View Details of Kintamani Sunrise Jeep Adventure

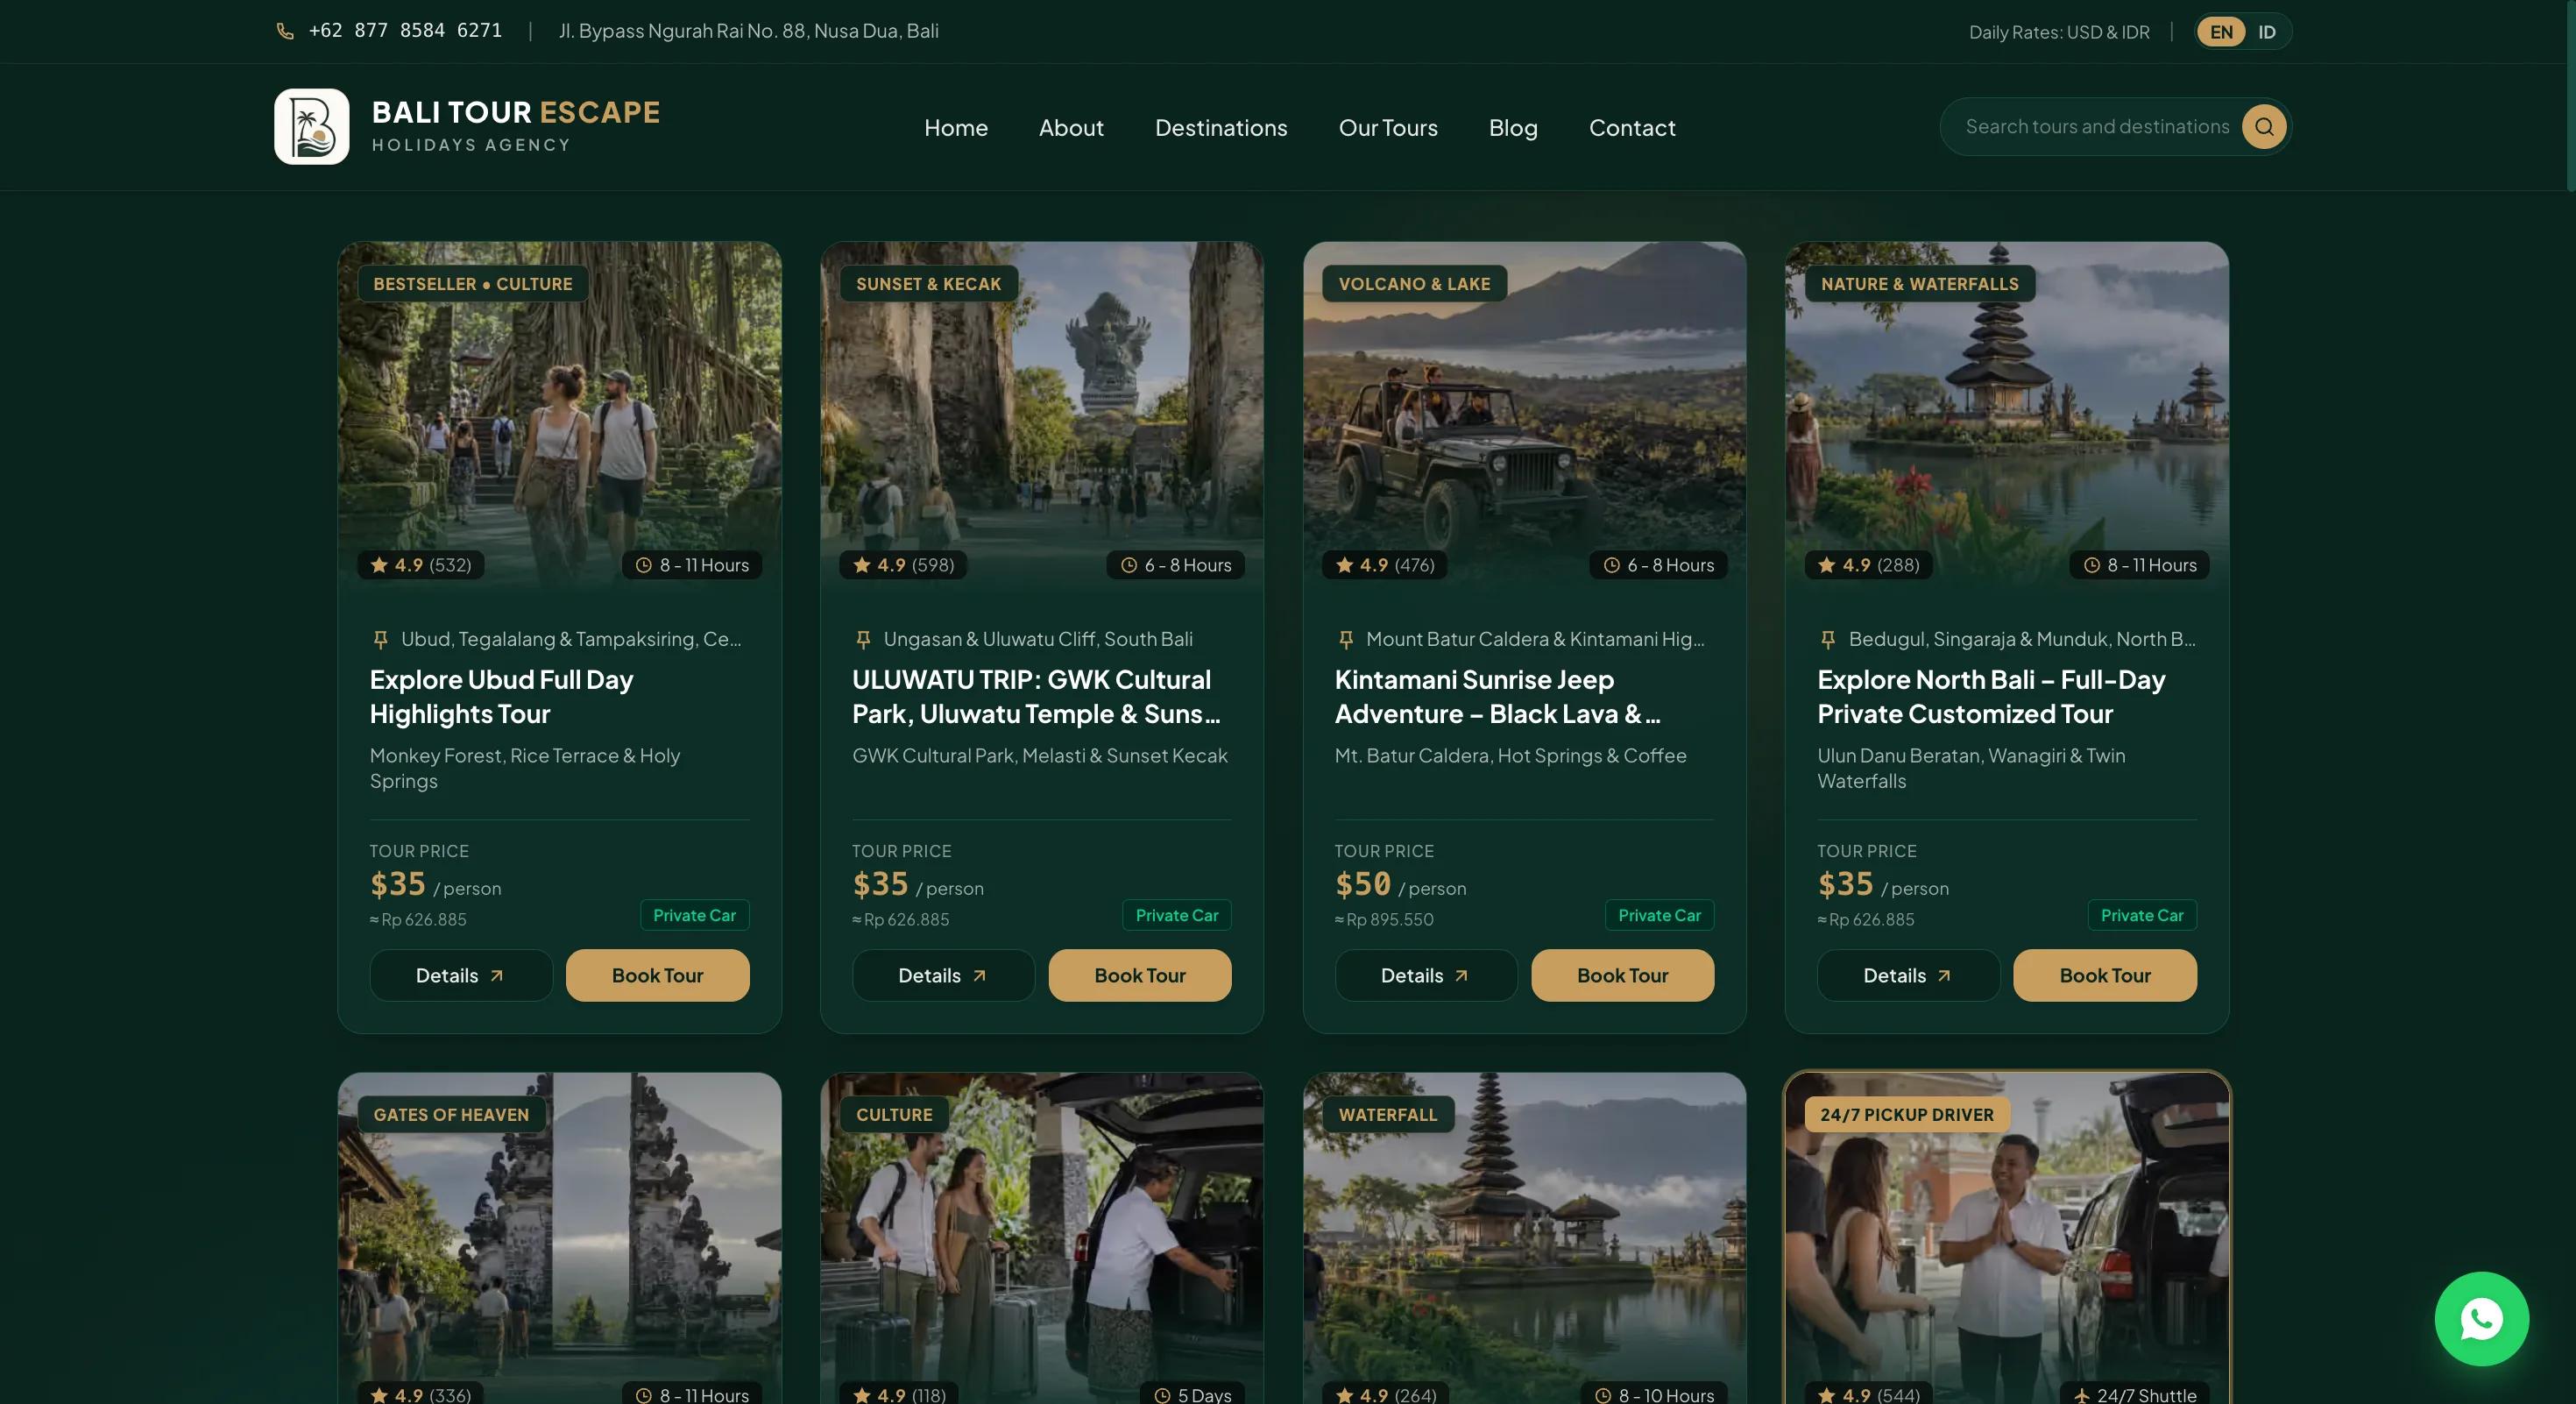[1425, 975]
